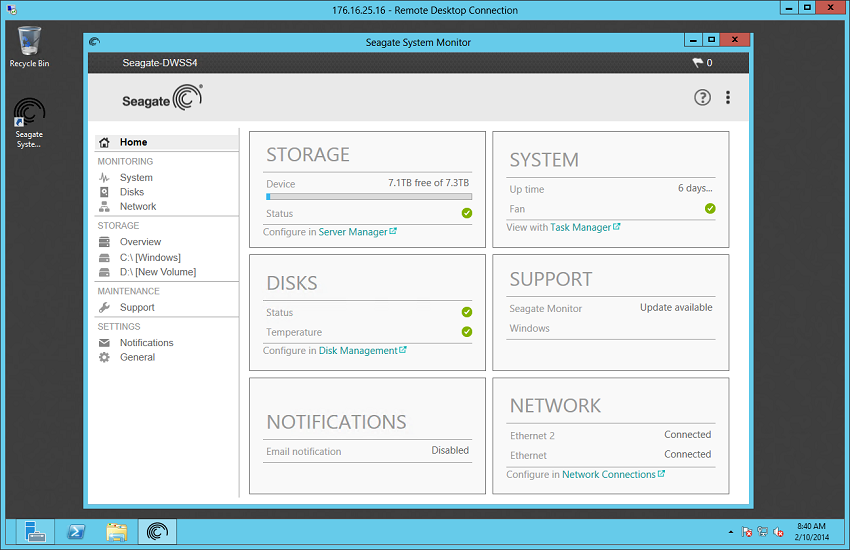Click the NETWORK card heading

[x=555, y=406]
